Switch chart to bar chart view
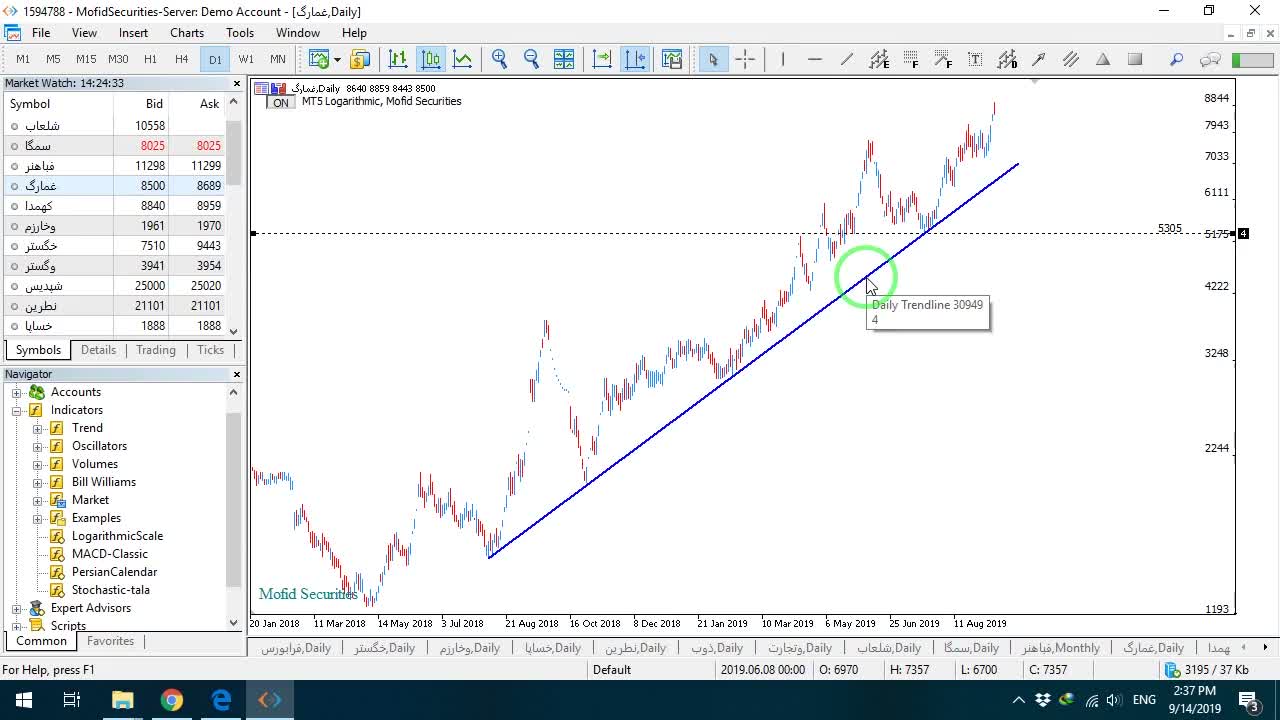This screenshot has width=1280, height=720. [398, 59]
